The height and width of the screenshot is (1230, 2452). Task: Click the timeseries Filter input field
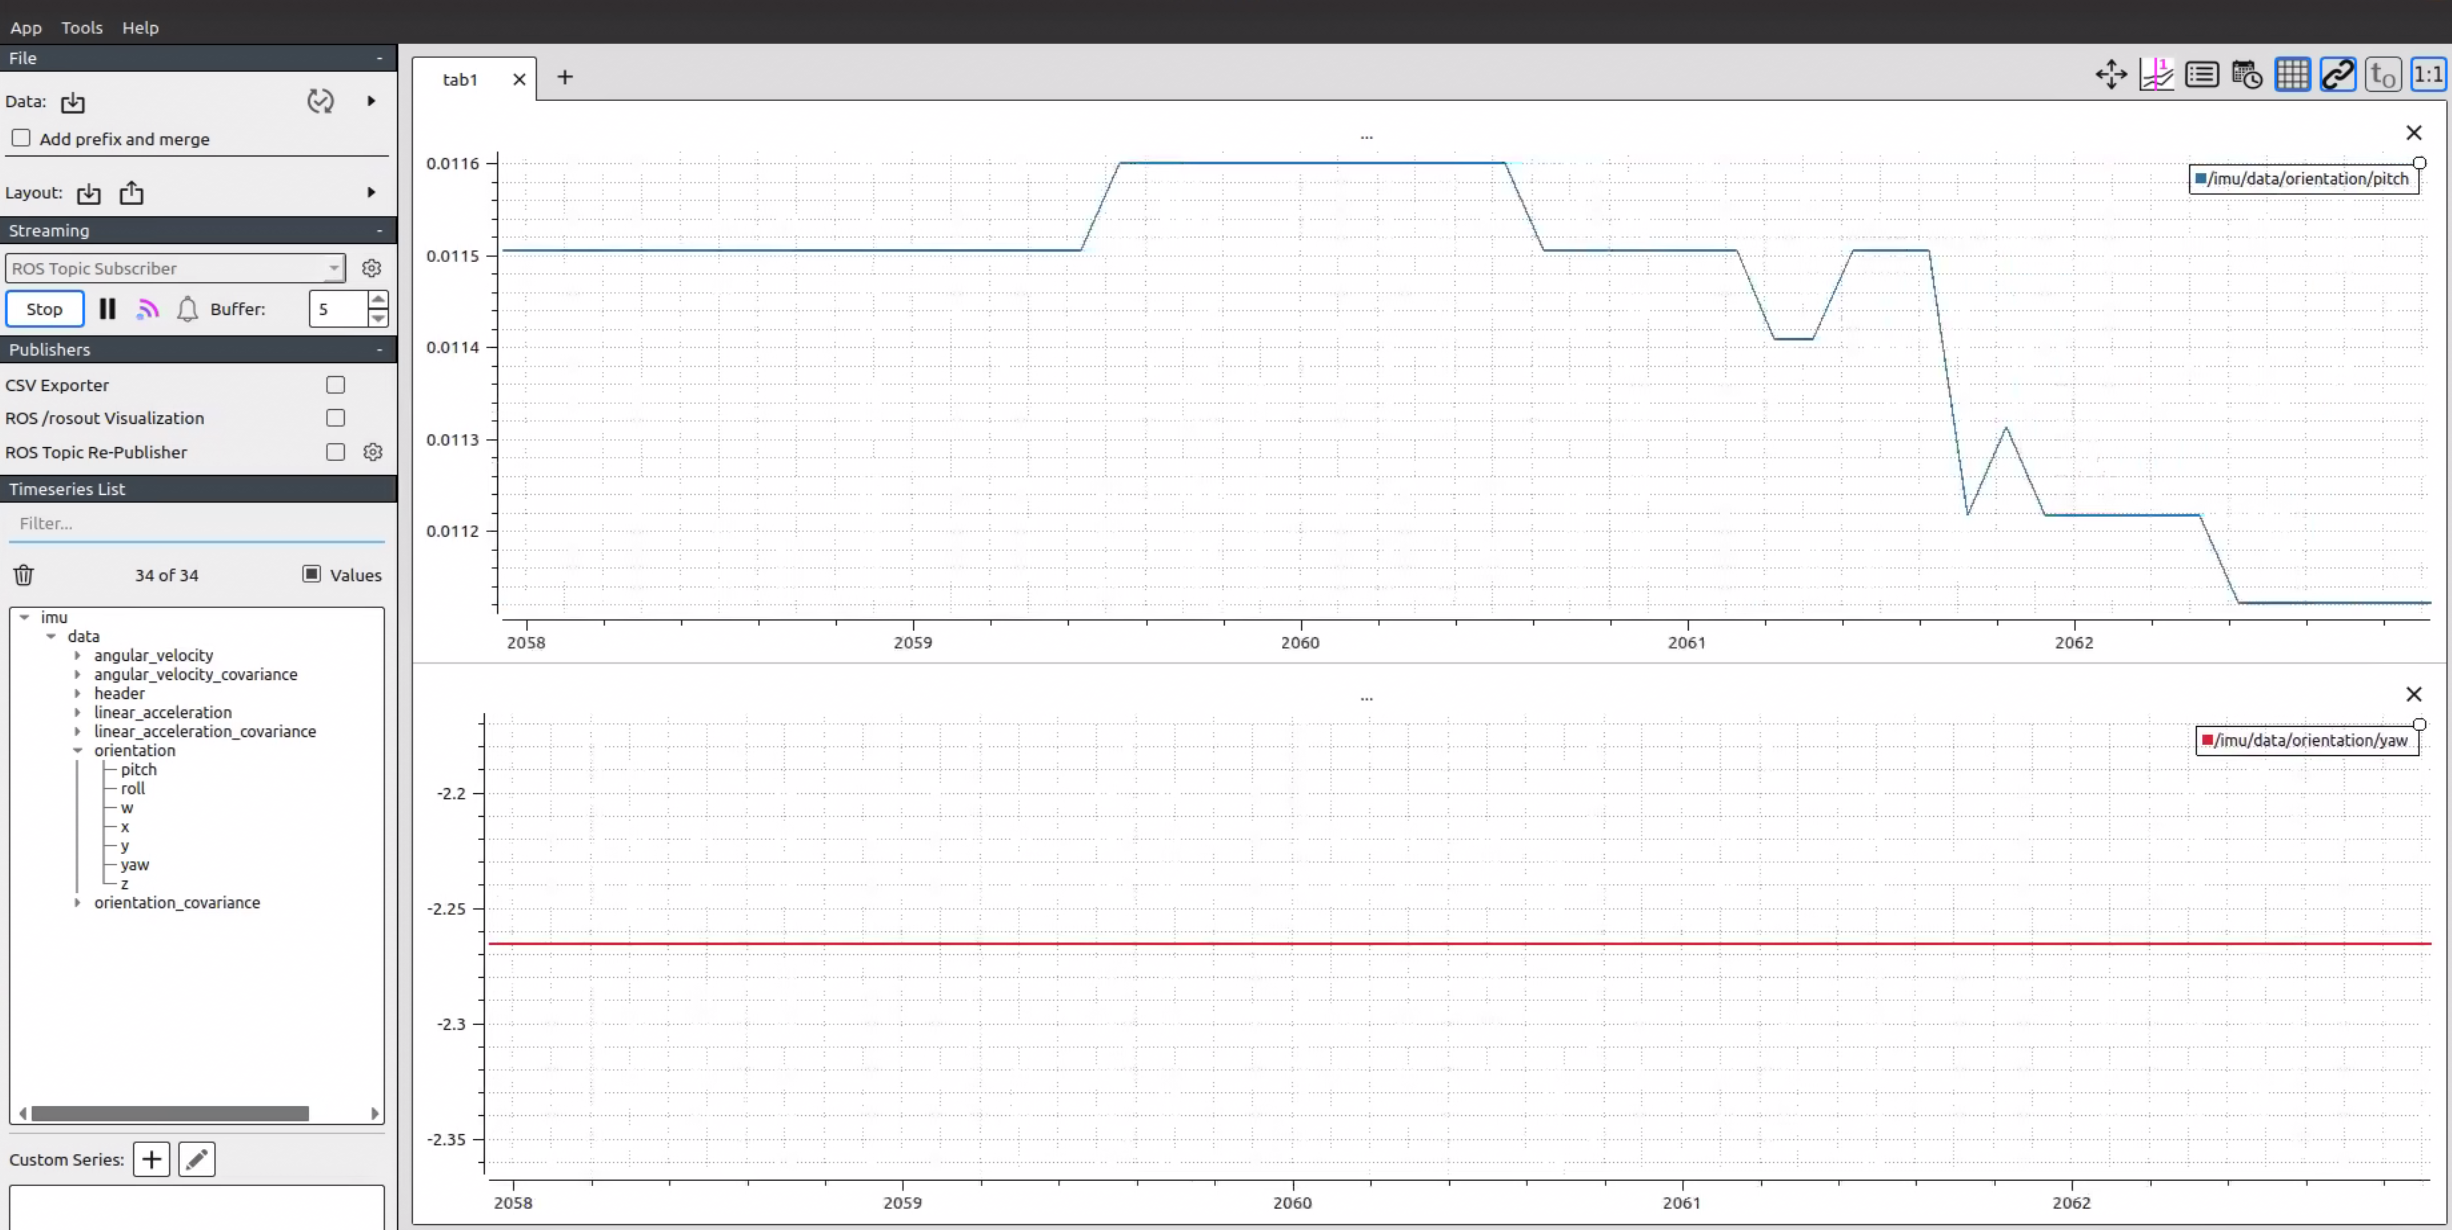pos(196,523)
